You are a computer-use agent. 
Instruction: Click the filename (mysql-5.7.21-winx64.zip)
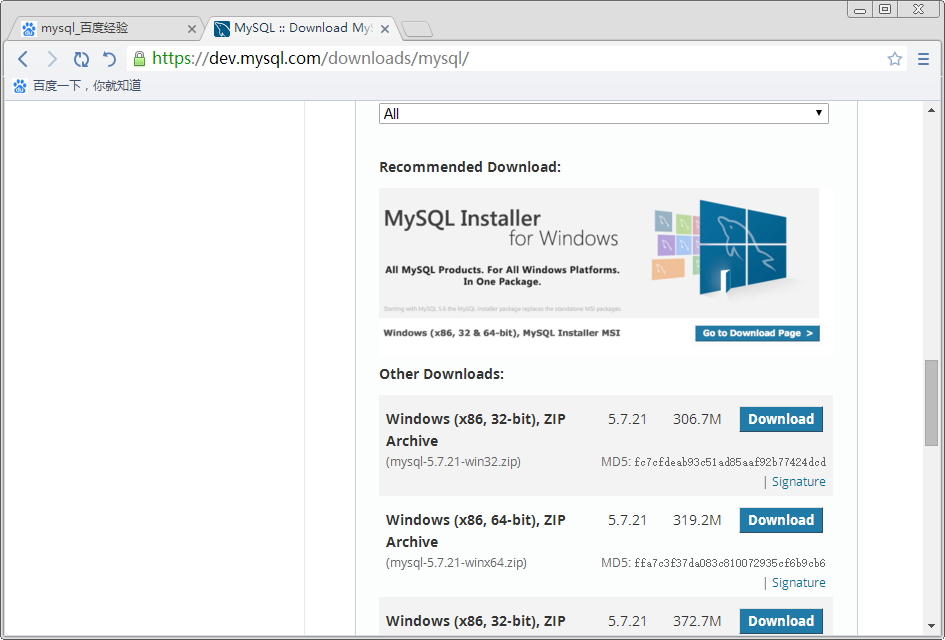456,563
